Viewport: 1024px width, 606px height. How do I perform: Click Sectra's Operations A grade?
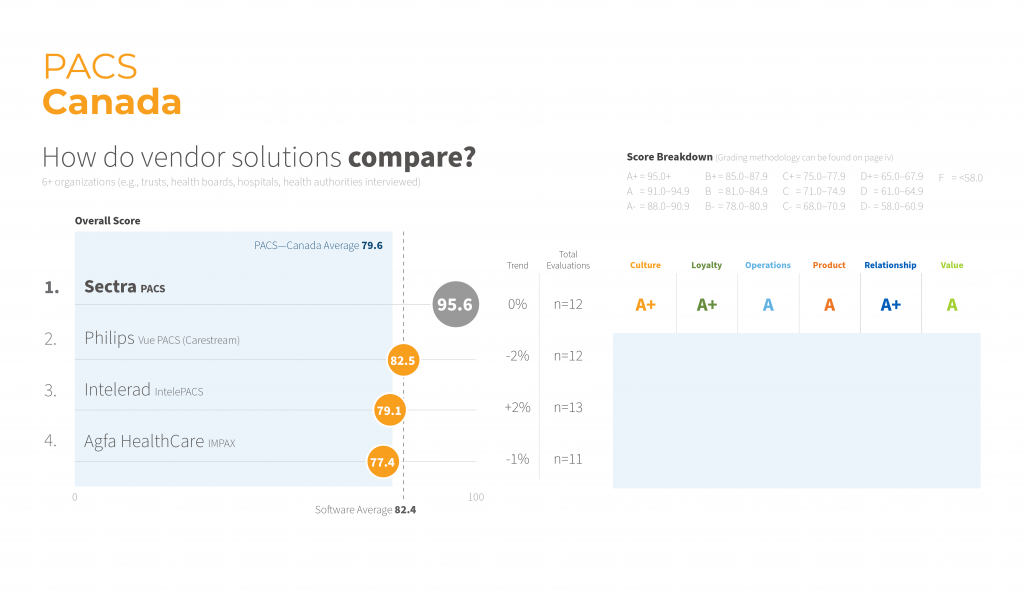click(x=768, y=304)
